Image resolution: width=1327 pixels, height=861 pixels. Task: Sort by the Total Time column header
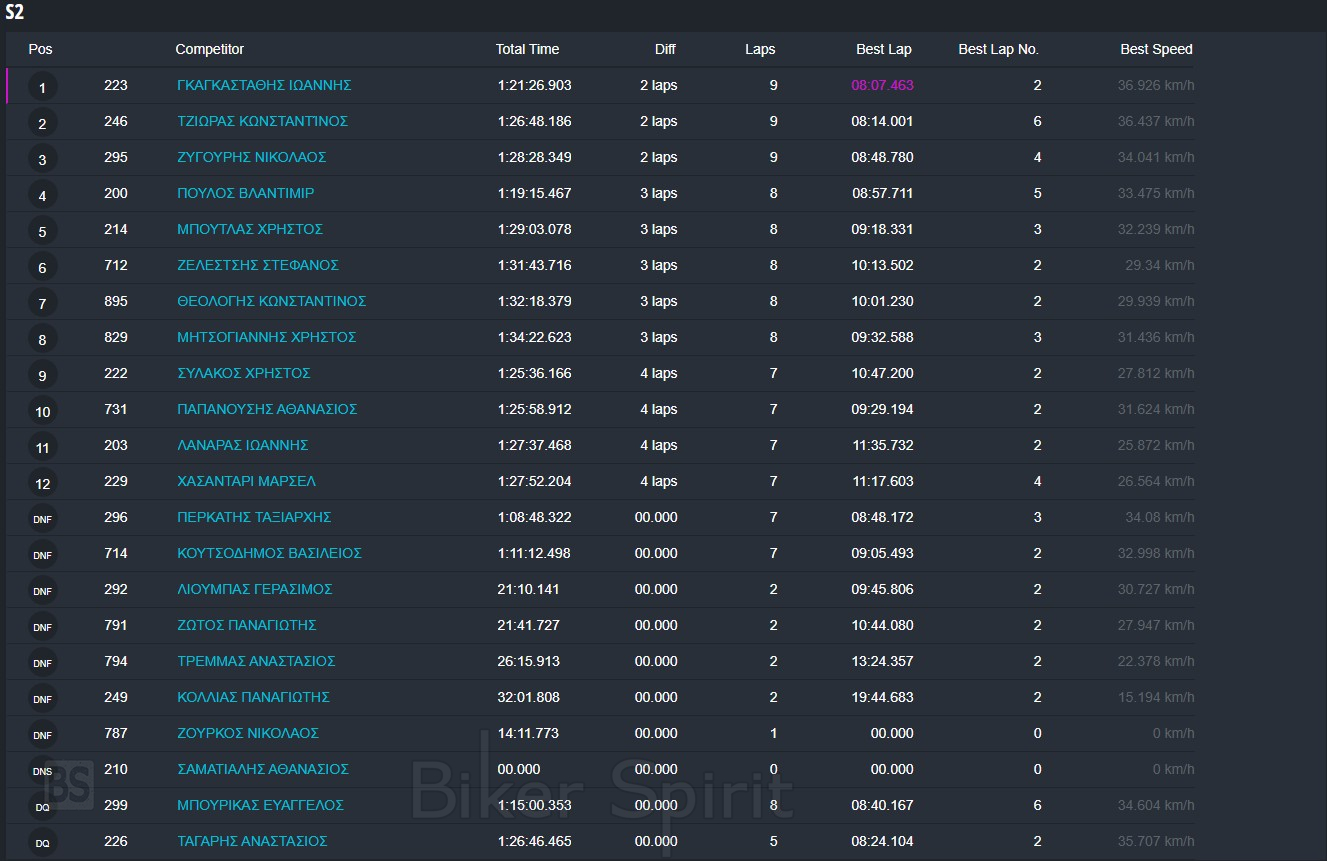click(527, 49)
